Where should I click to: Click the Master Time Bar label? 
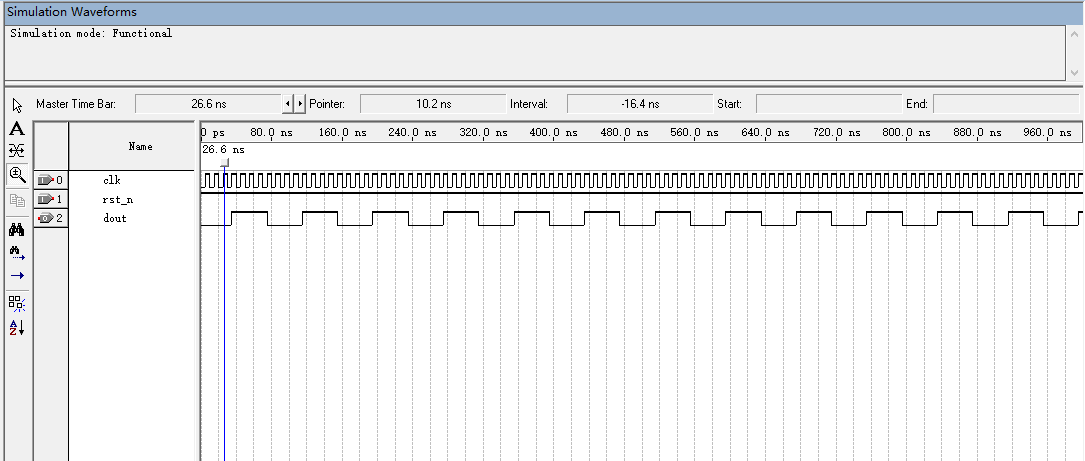[76, 105]
